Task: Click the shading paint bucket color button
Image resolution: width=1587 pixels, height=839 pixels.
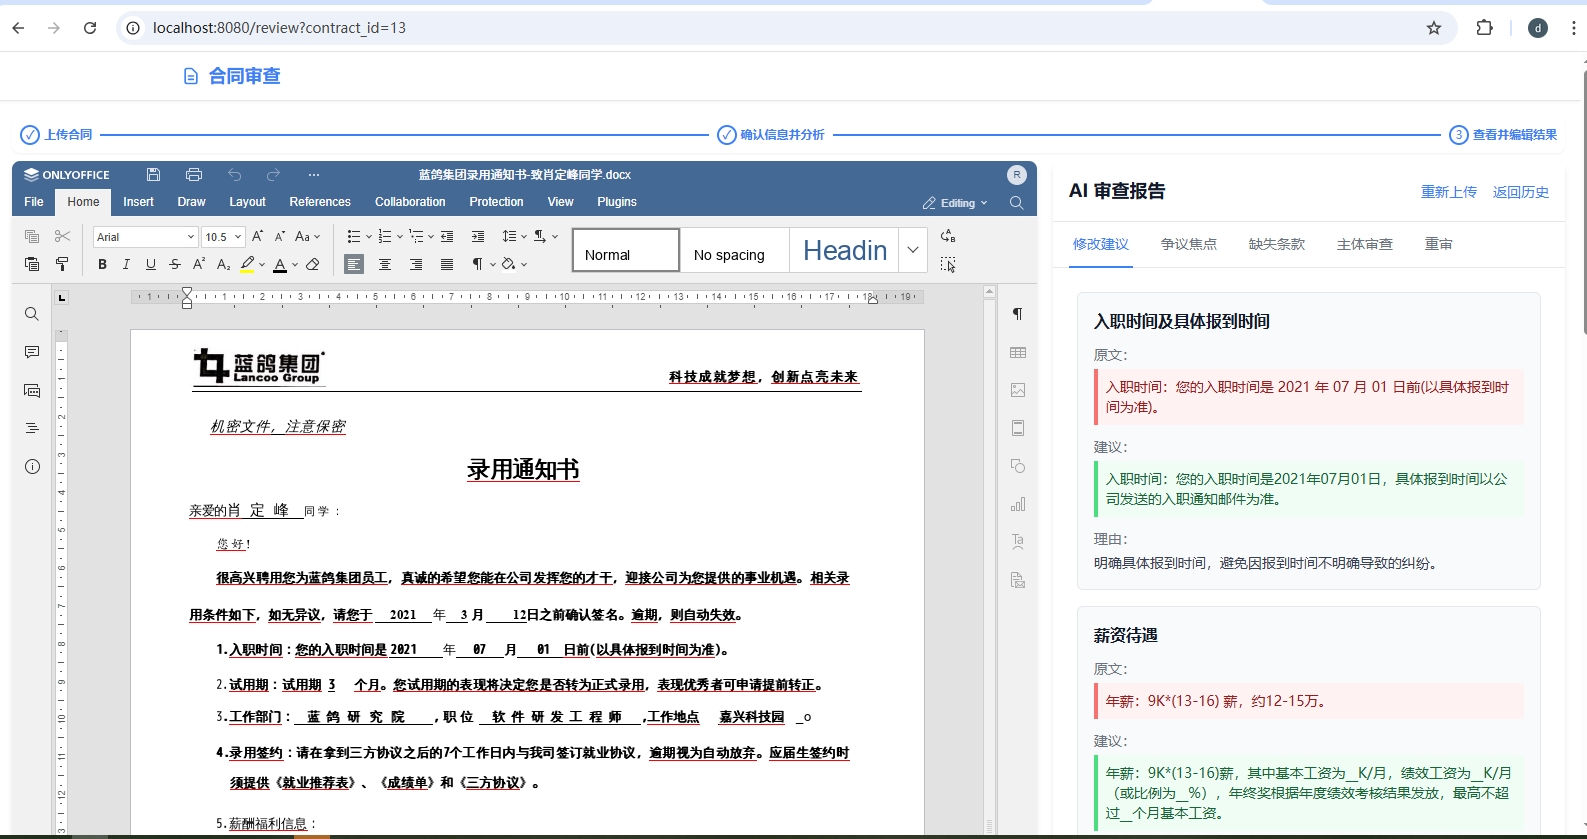Action: click(x=509, y=264)
